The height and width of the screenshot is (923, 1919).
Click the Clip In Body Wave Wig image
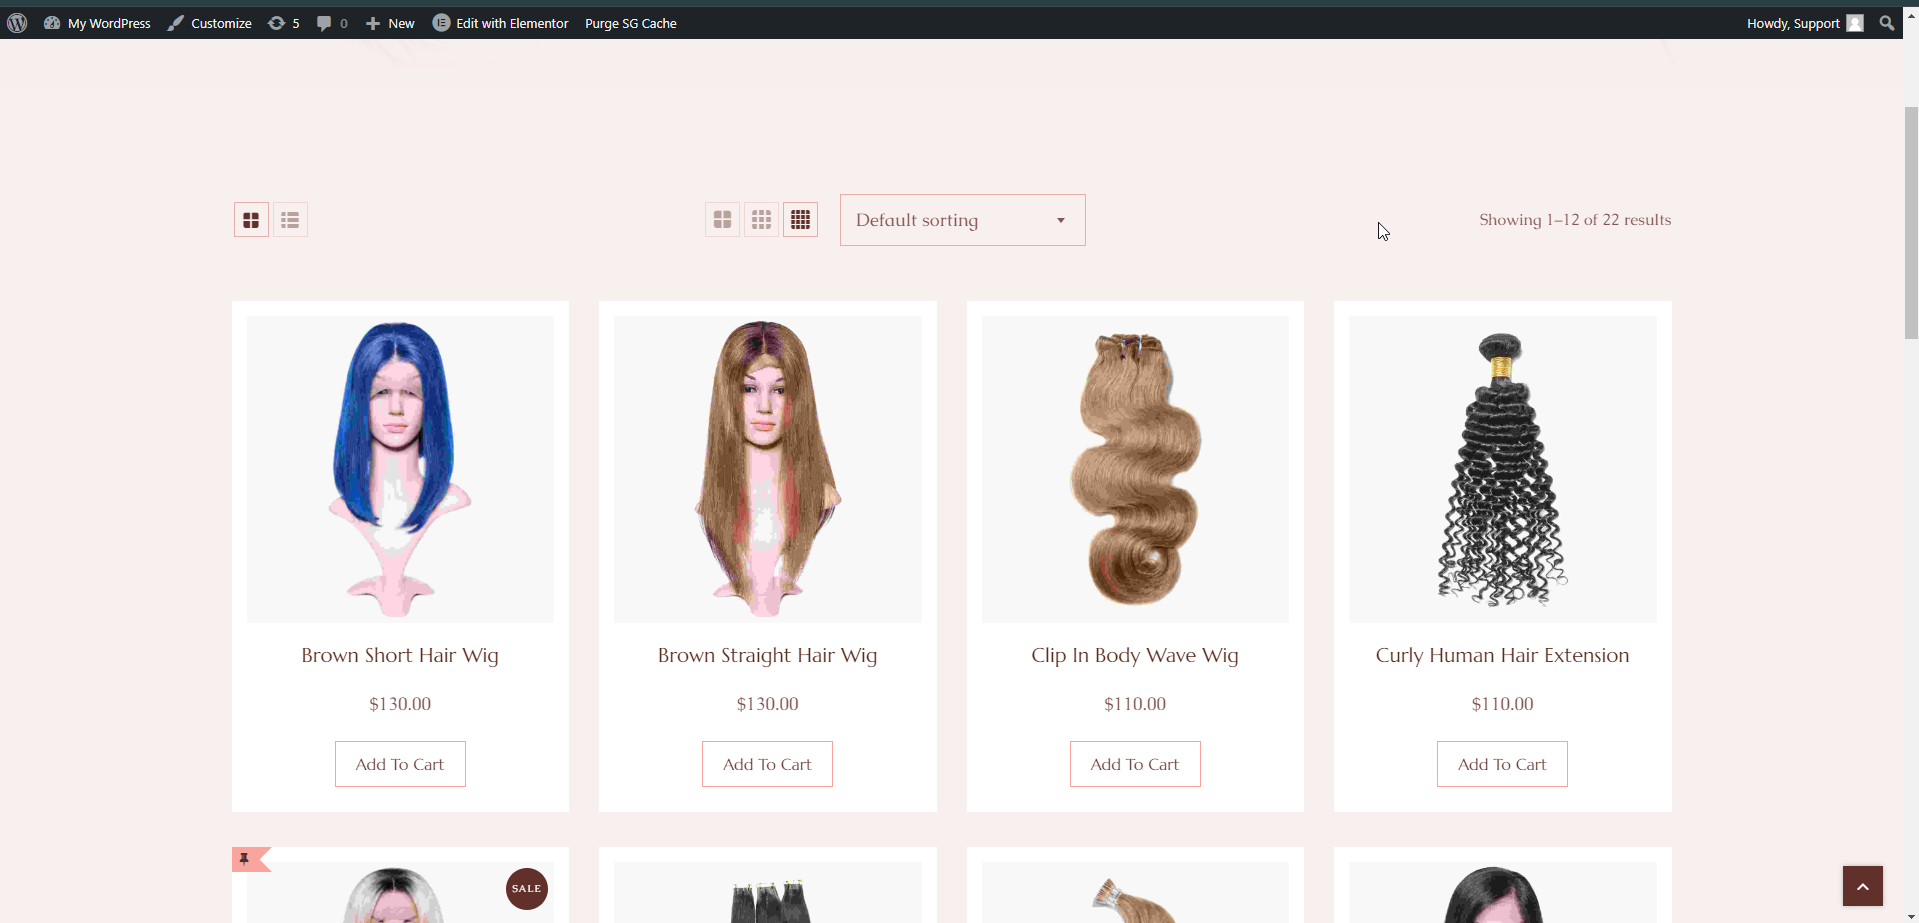[1135, 469]
